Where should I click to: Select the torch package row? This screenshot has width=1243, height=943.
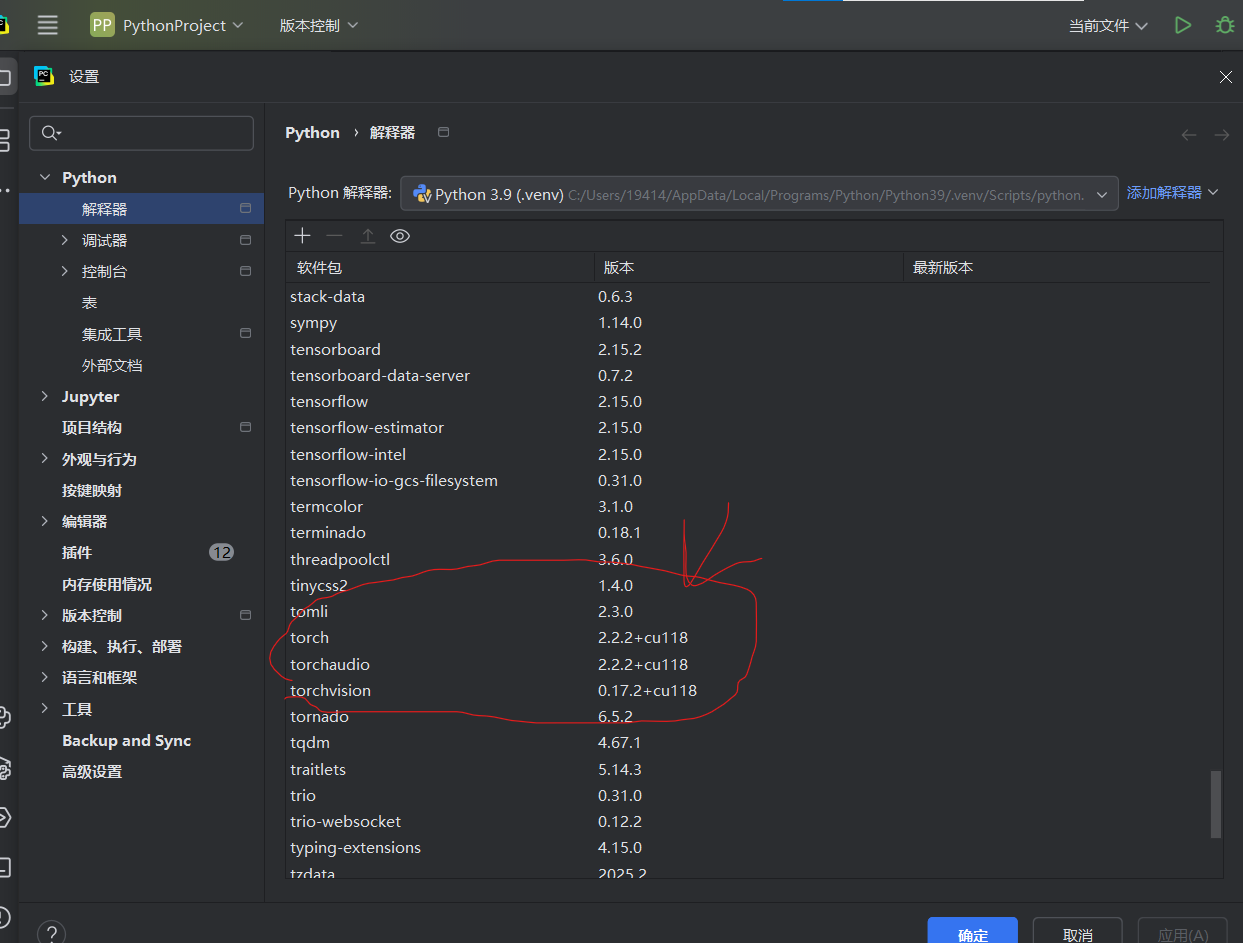(748, 637)
